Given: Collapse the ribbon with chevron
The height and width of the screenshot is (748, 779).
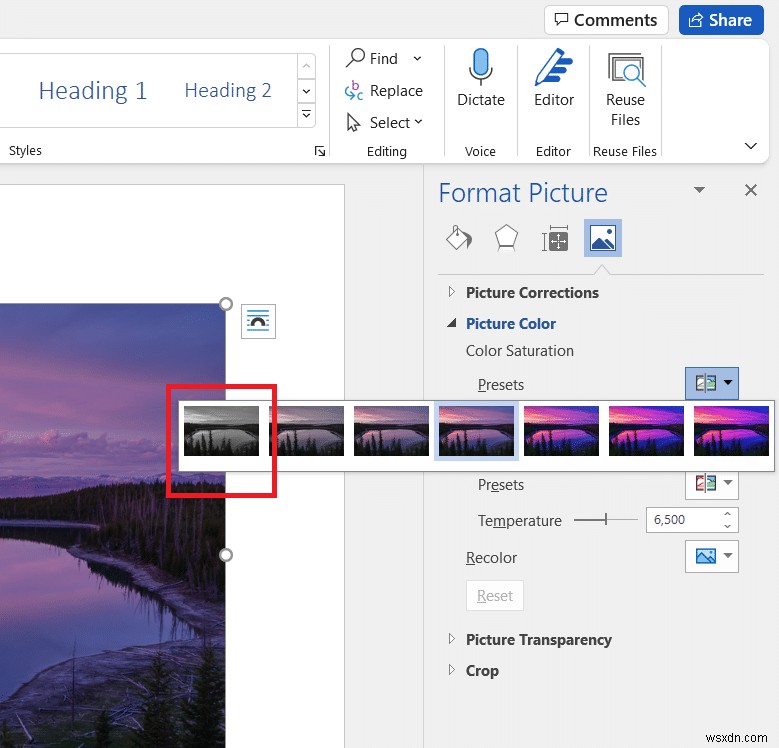Looking at the screenshot, I should [751, 146].
